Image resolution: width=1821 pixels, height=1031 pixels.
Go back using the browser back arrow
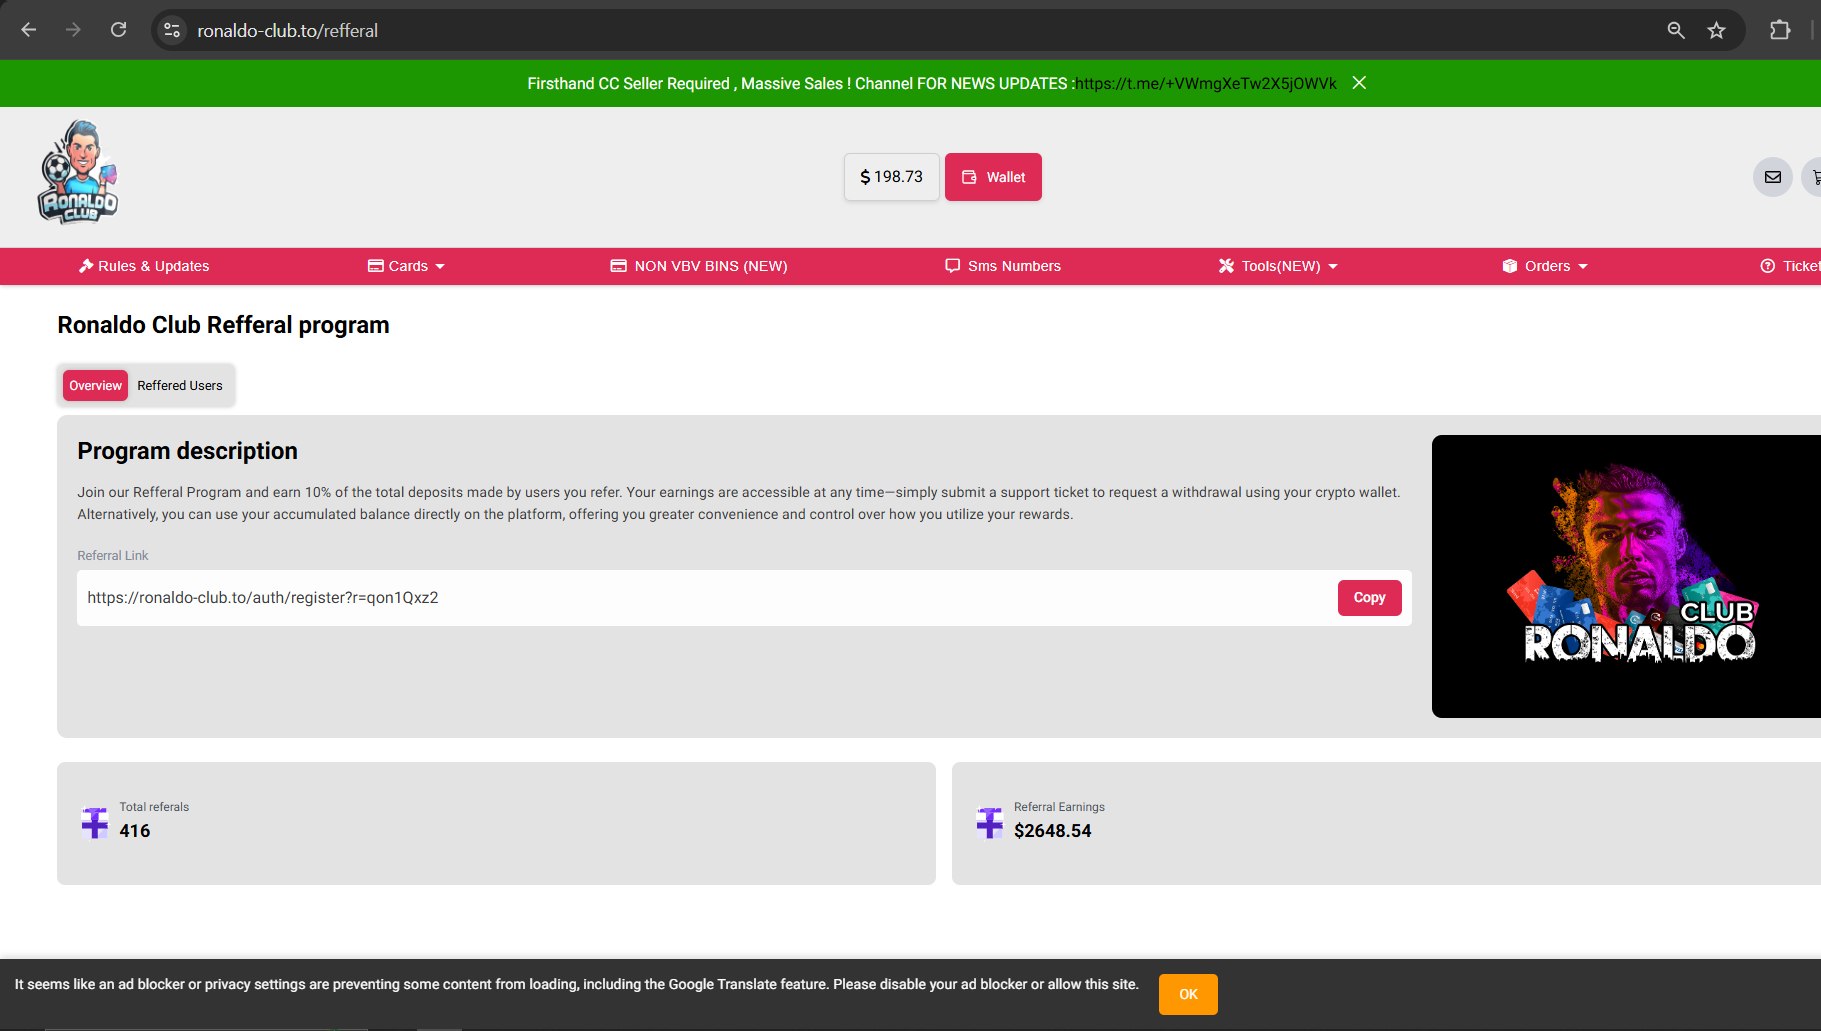click(x=29, y=30)
